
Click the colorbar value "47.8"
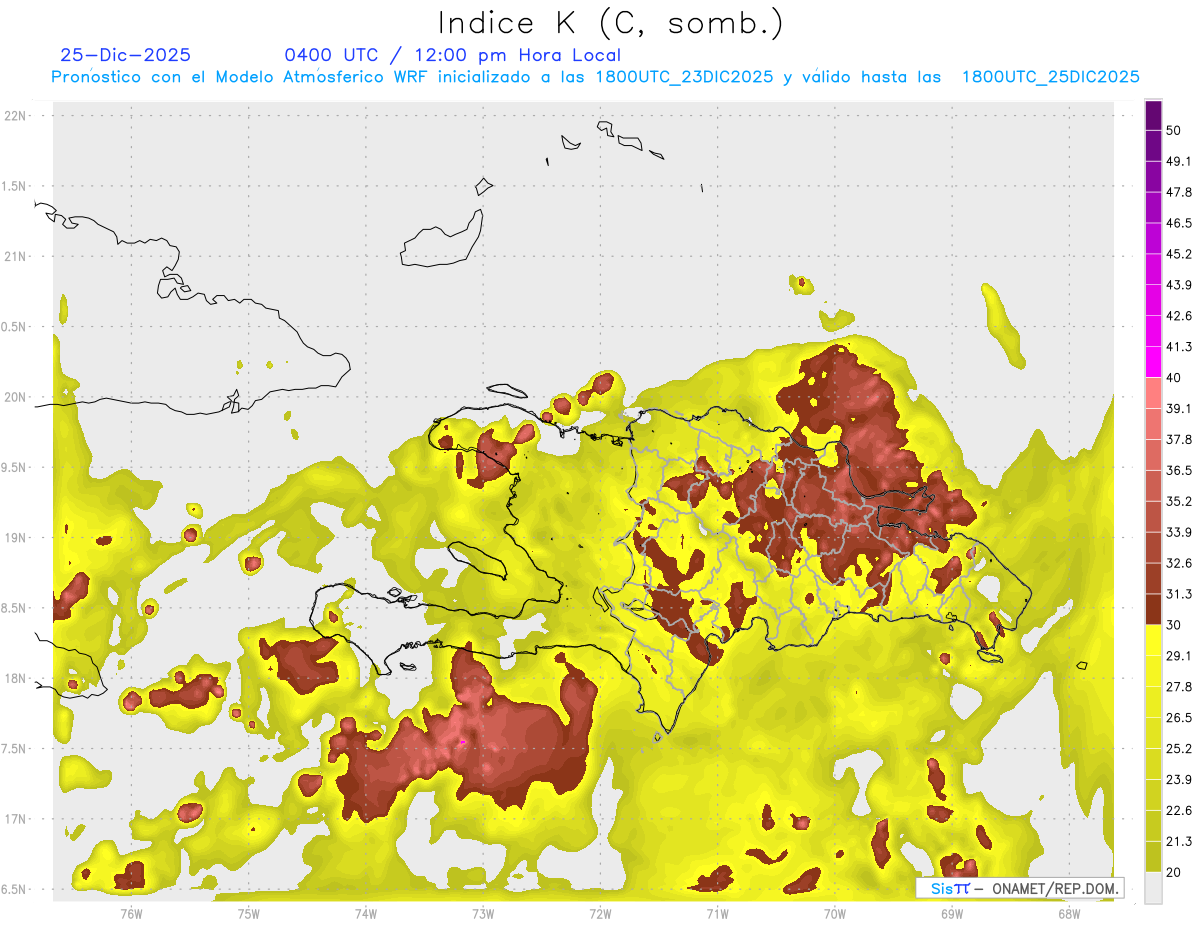click(1179, 192)
